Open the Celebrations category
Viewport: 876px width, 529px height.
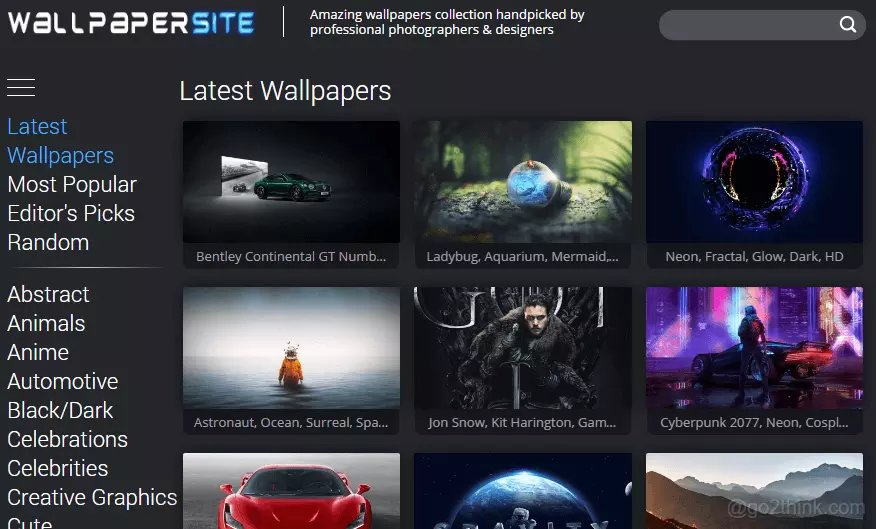coord(68,440)
